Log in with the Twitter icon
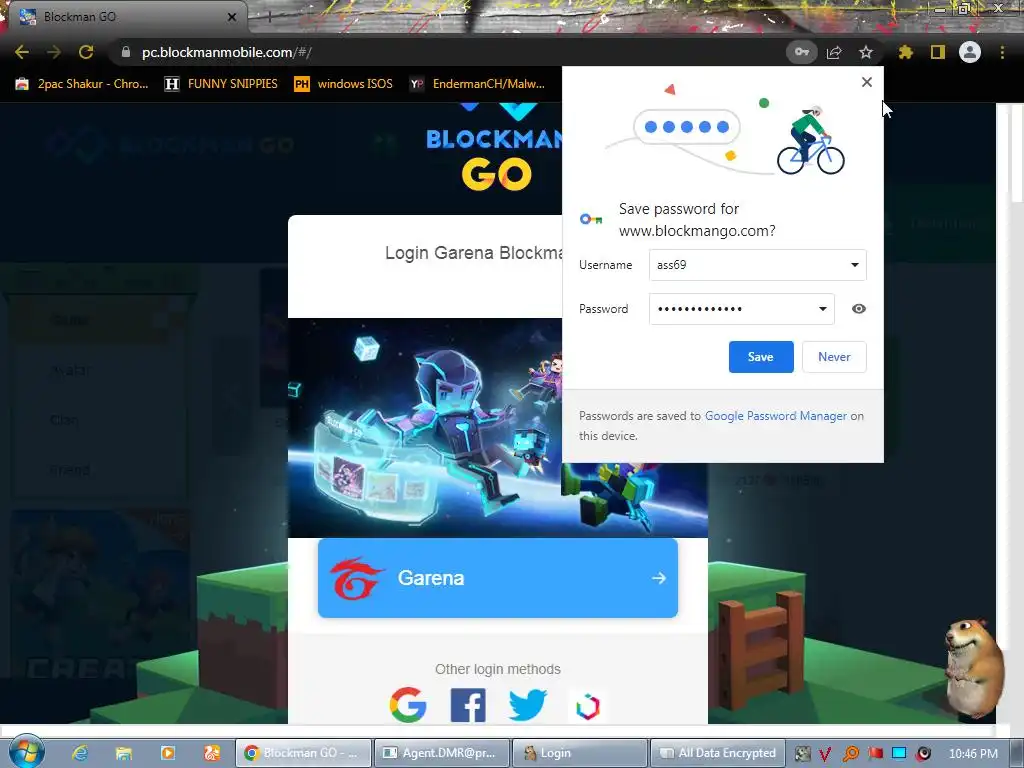The height and width of the screenshot is (768, 1024). click(x=528, y=705)
